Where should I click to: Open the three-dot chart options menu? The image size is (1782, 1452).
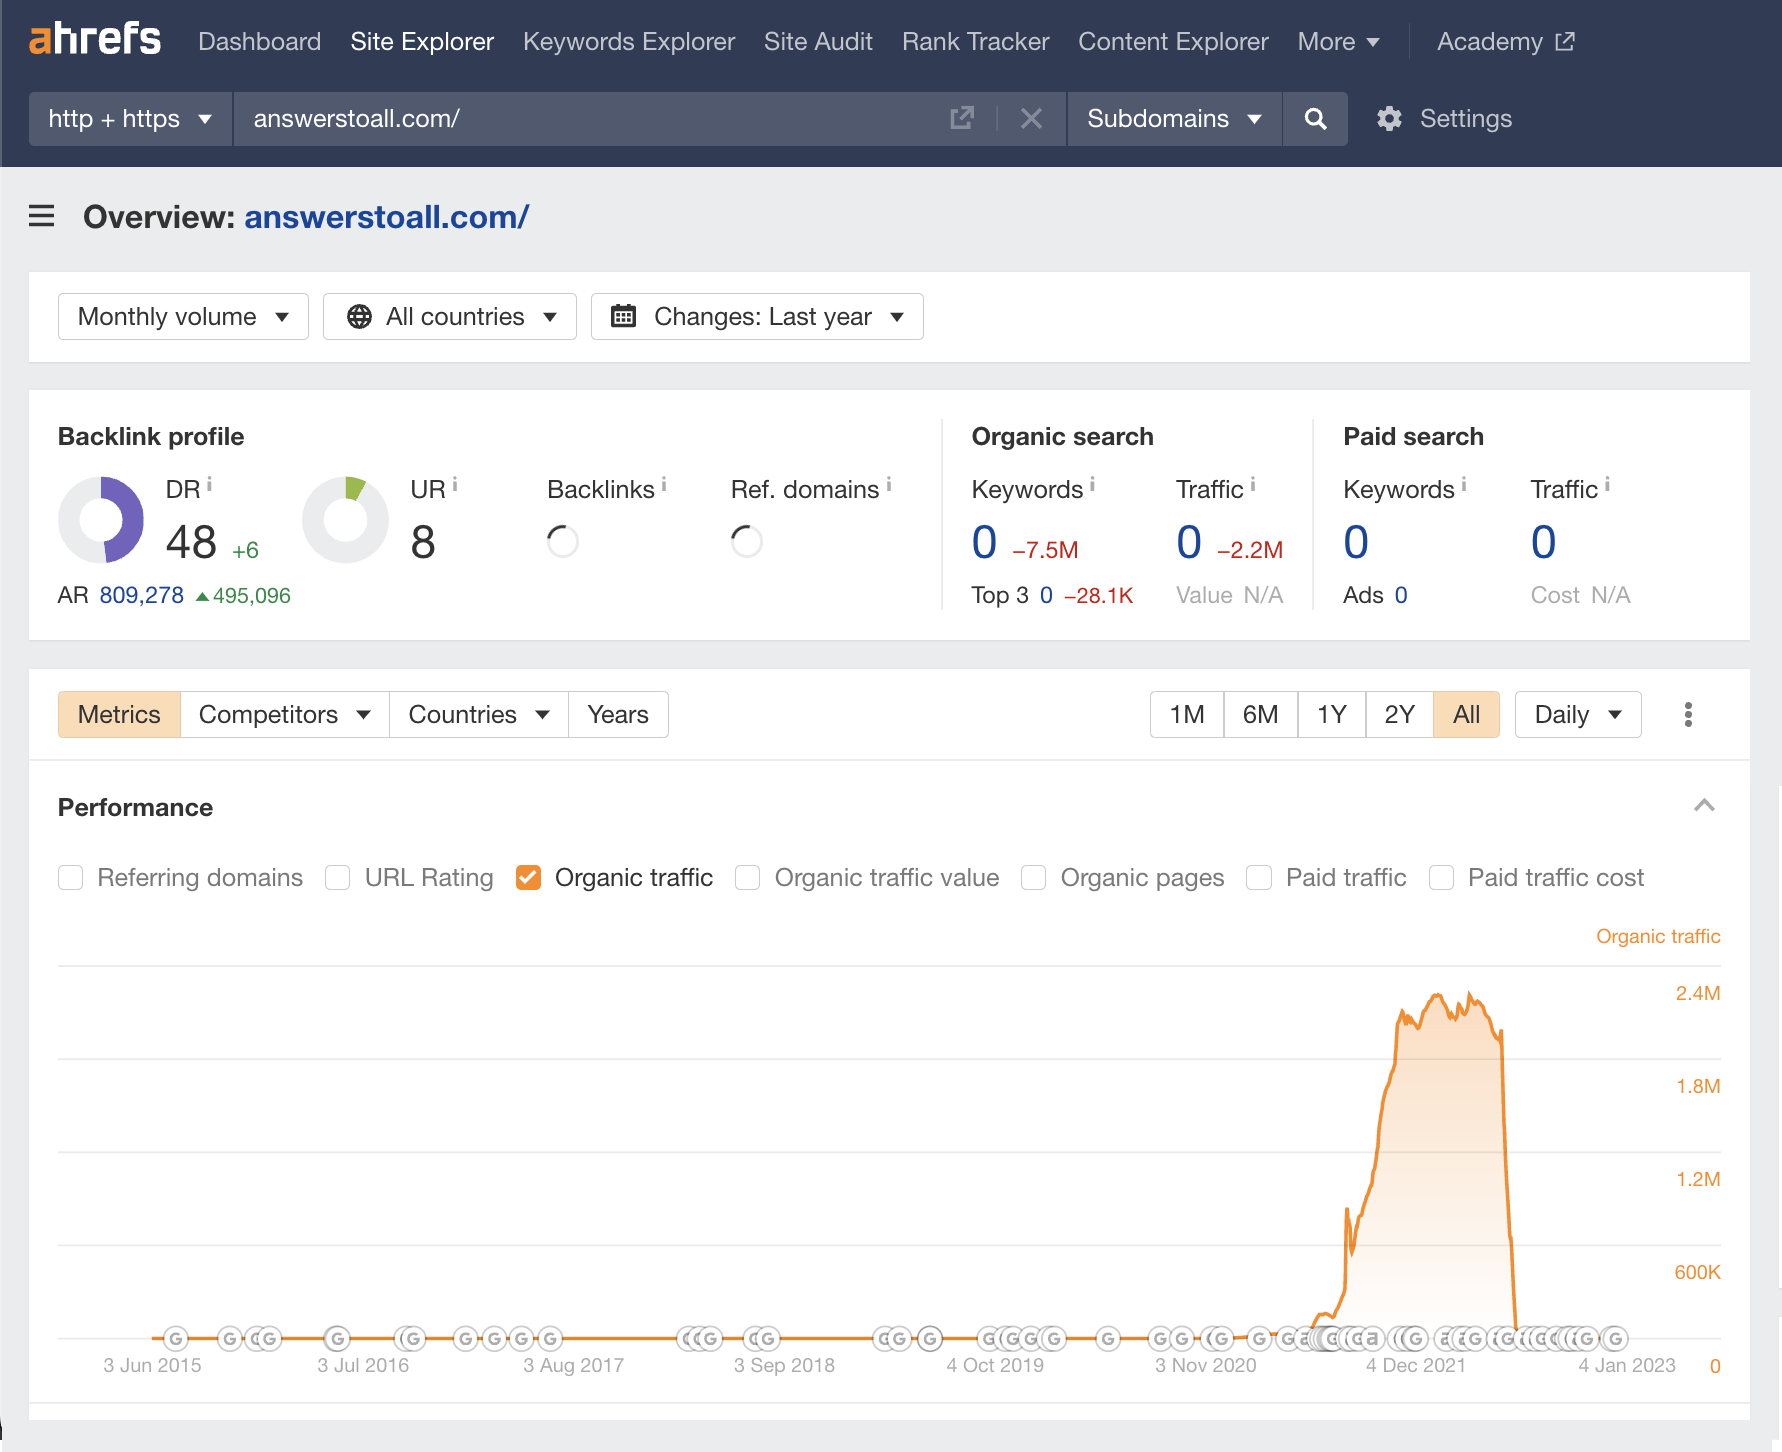(1688, 714)
